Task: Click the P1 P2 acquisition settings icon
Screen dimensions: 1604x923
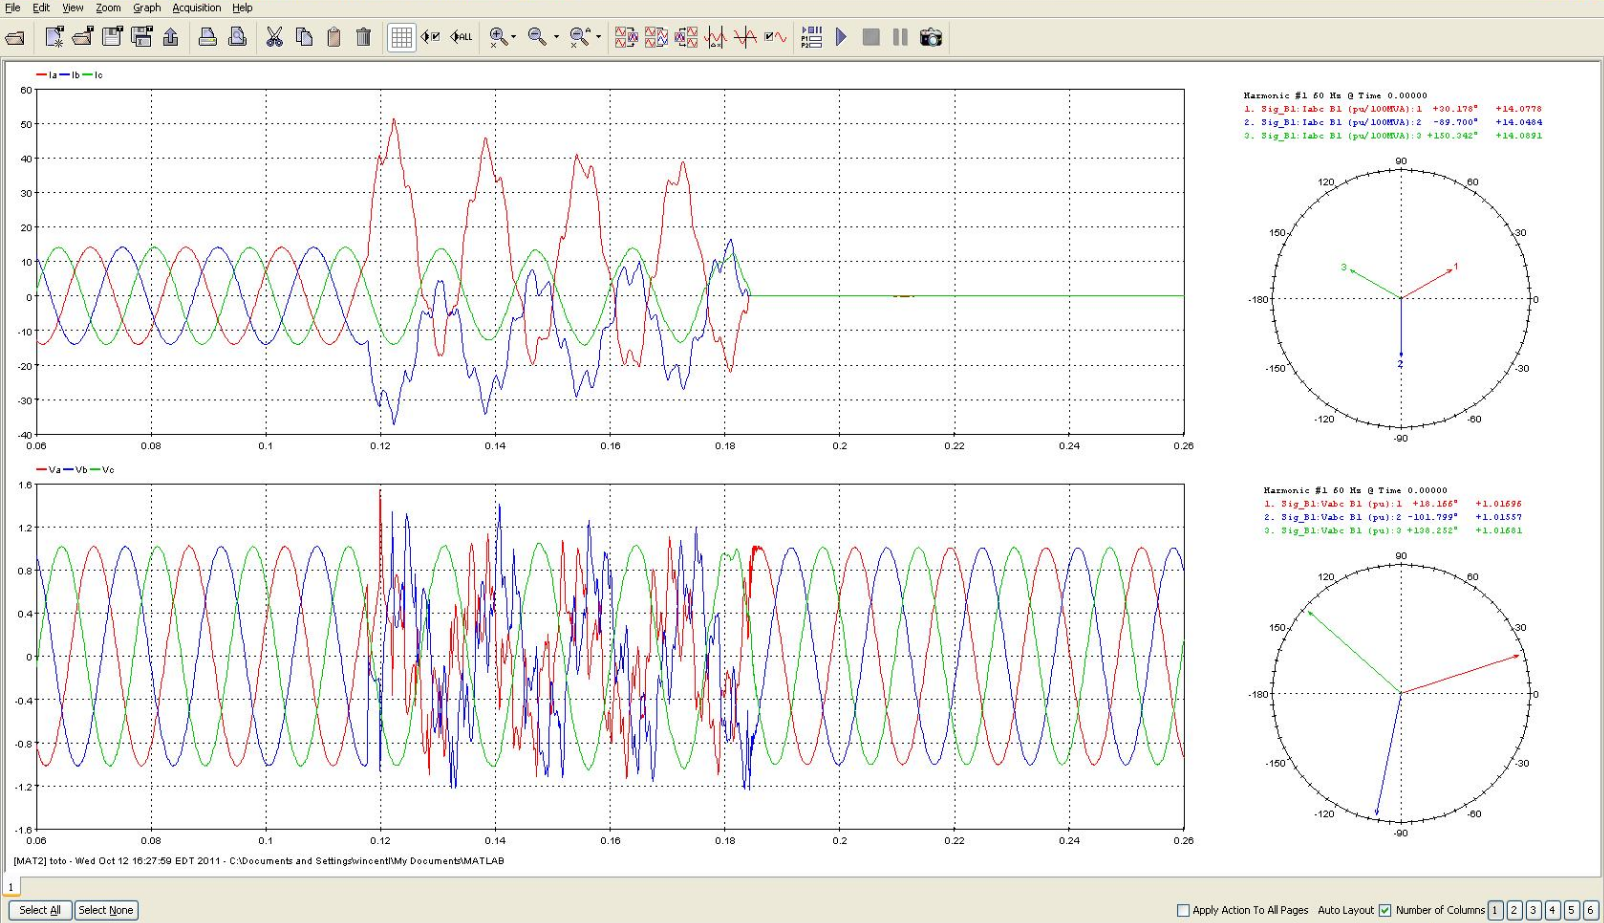Action: pyautogui.click(x=812, y=37)
